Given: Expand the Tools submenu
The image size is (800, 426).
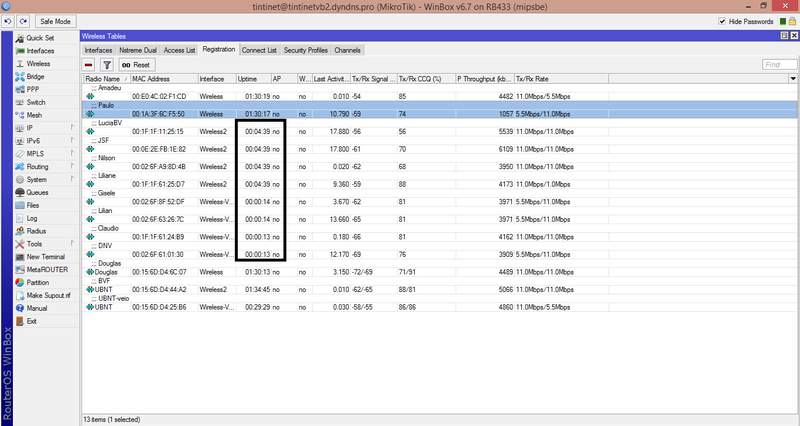Looking at the screenshot, I should (x=72, y=244).
